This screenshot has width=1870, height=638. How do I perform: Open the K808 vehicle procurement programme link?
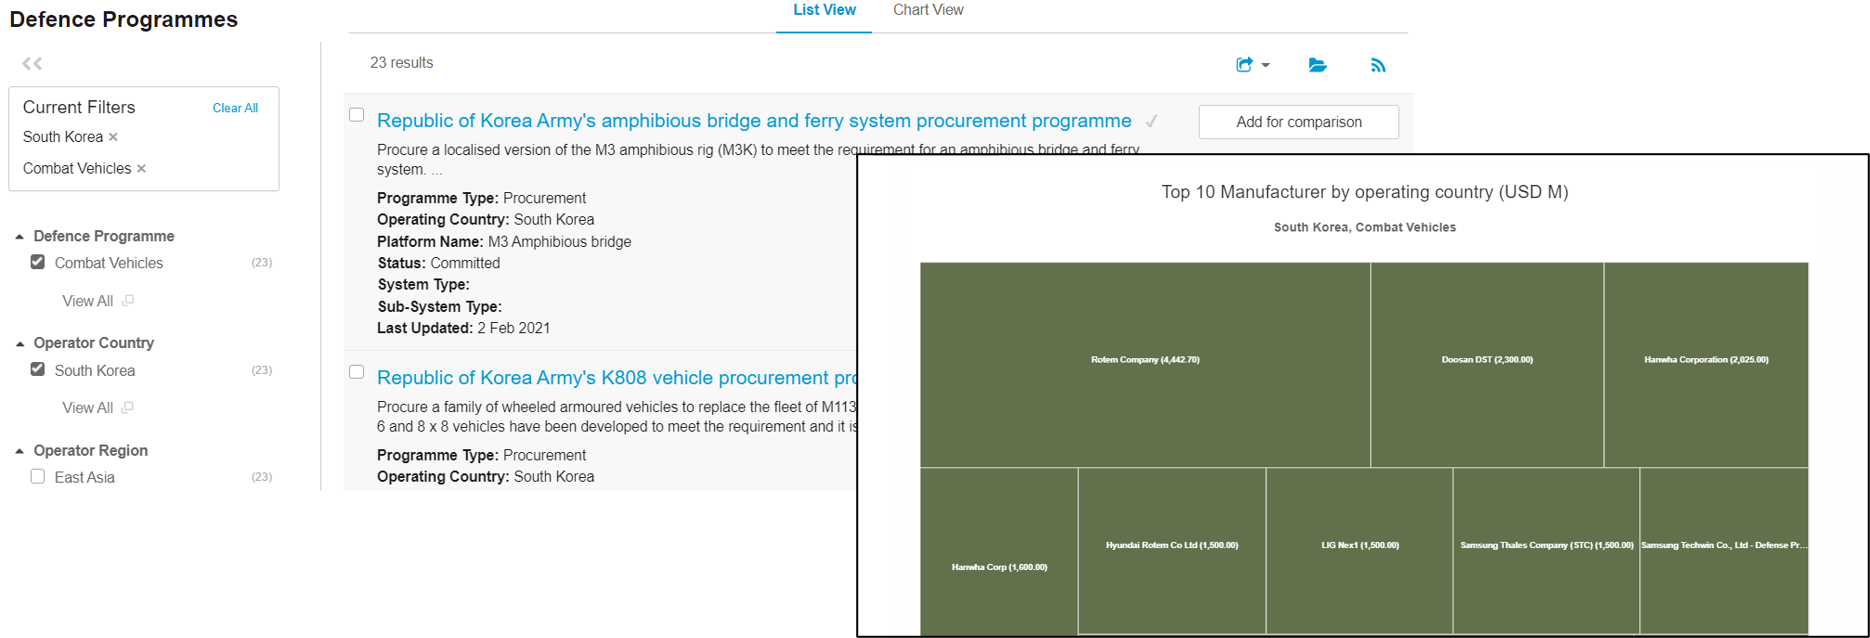pos(616,378)
